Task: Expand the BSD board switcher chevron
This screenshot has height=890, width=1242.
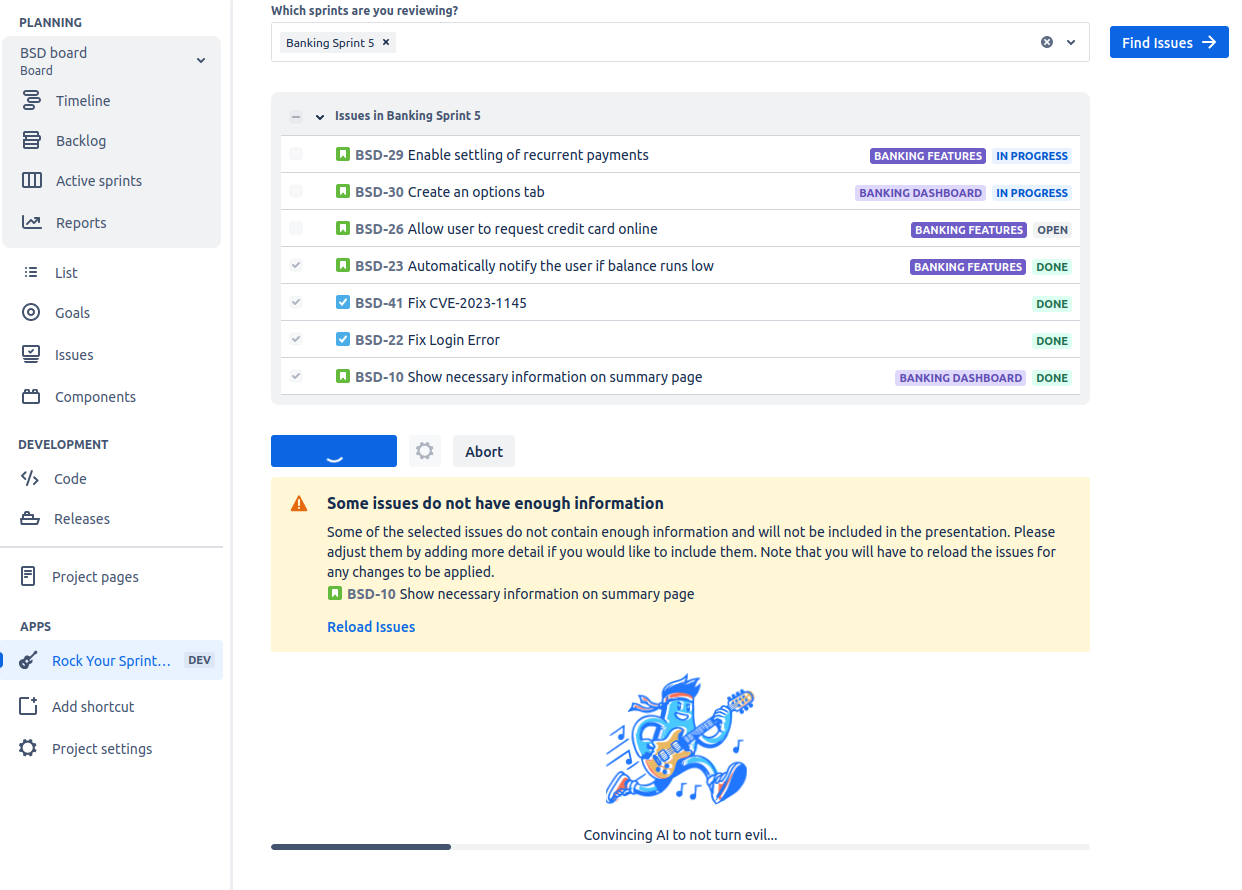Action: 201,61
